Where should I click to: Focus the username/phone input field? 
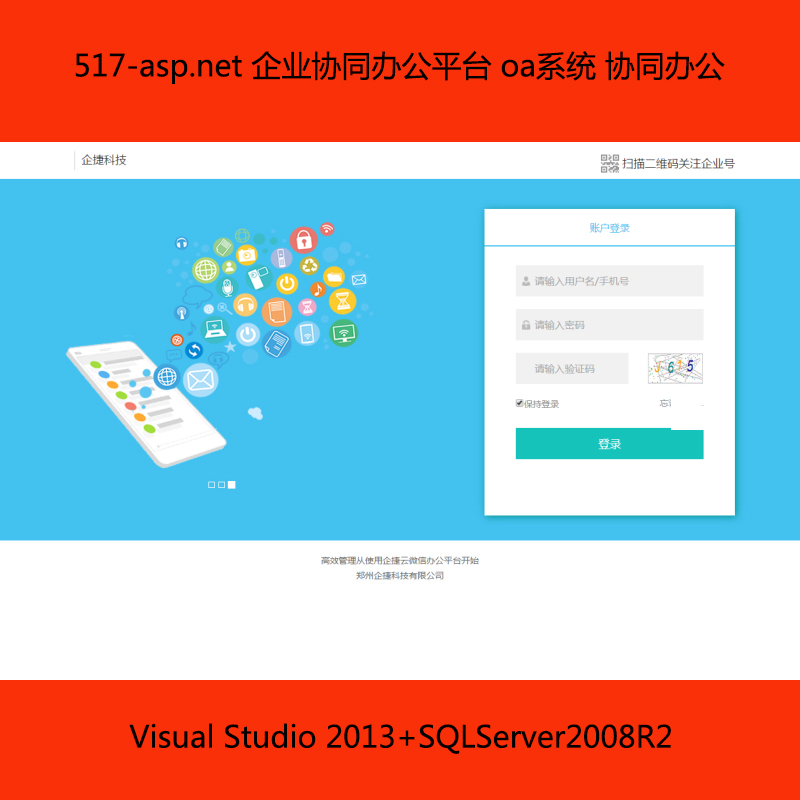point(609,281)
